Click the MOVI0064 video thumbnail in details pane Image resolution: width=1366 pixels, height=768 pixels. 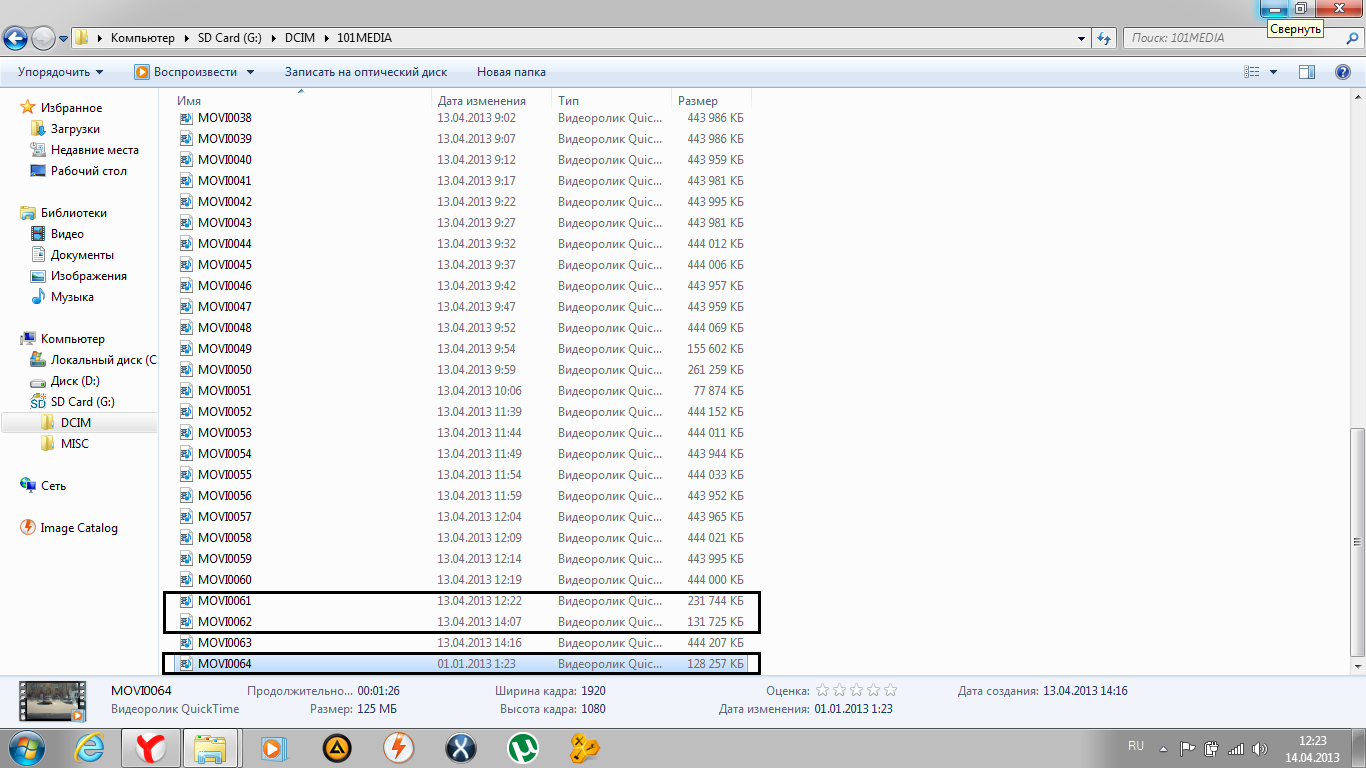(52, 700)
